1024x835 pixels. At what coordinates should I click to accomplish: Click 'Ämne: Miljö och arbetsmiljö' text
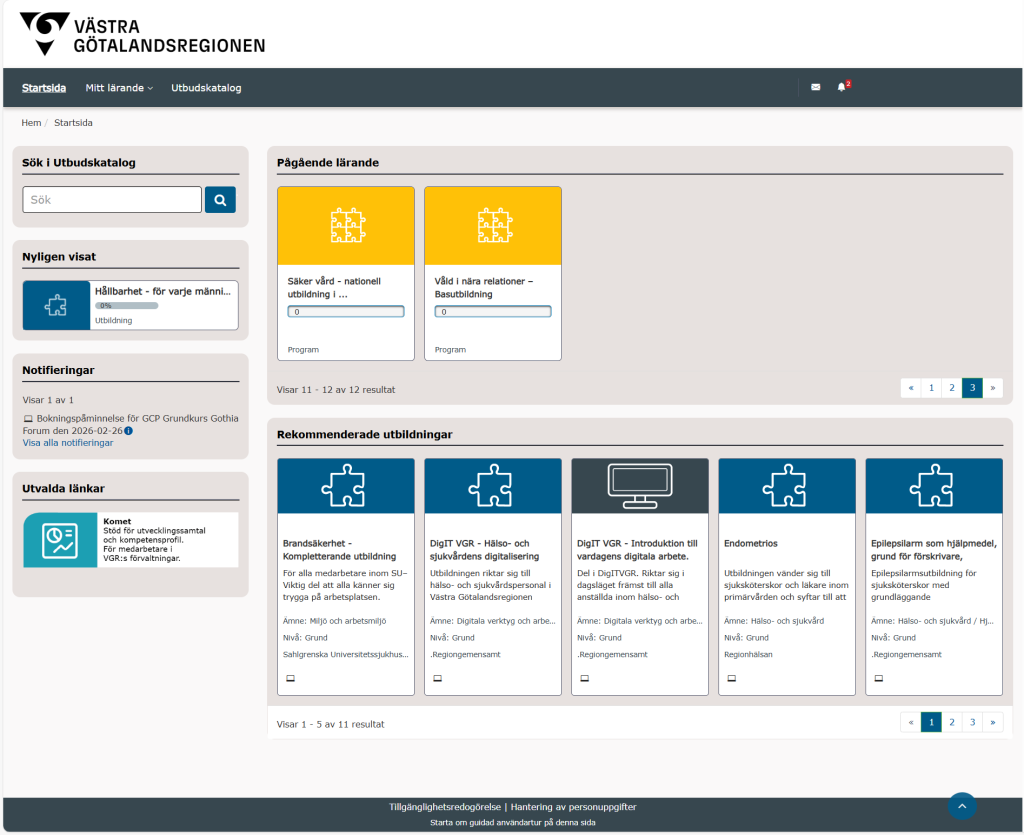coord(334,621)
